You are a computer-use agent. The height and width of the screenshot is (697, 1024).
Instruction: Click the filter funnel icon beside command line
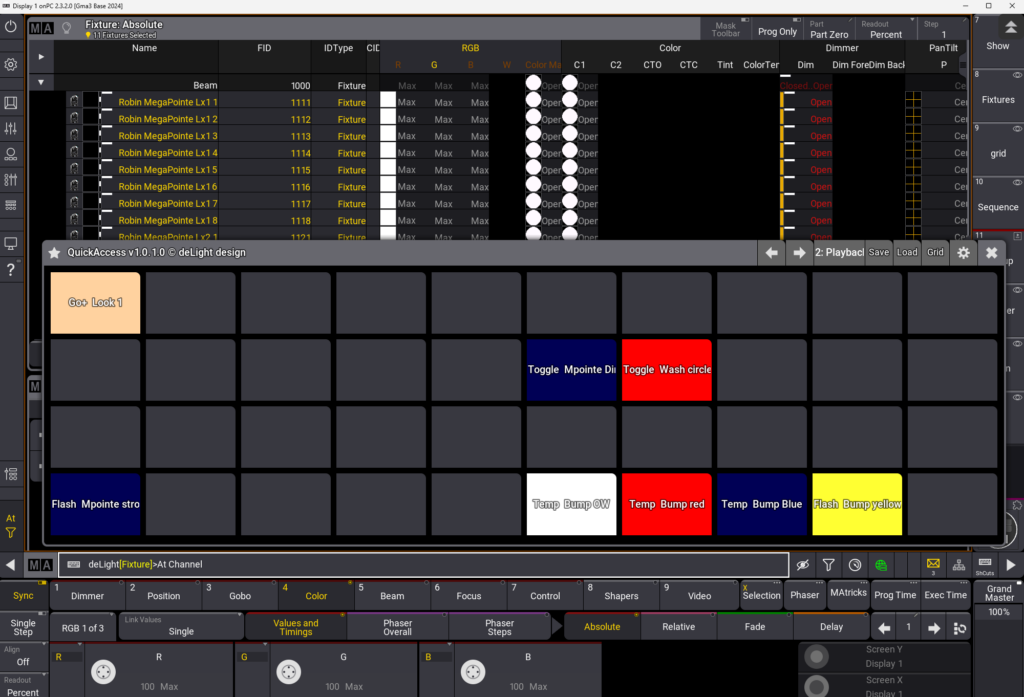828,565
